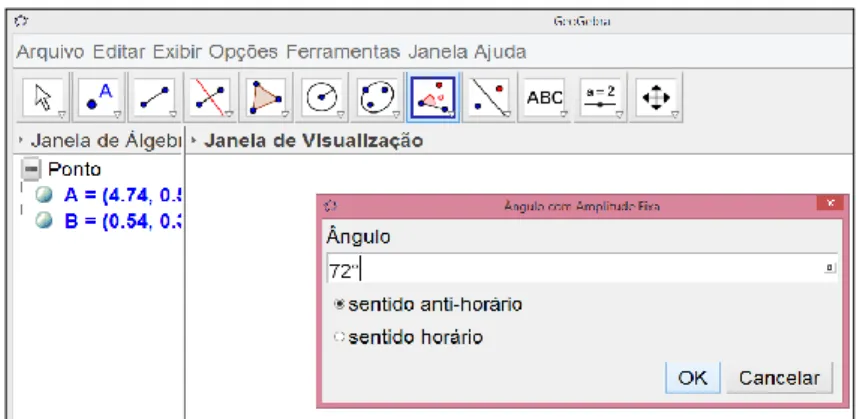860x419 pixels.
Task: Select the Polygon tool
Action: tap(267, 98)
